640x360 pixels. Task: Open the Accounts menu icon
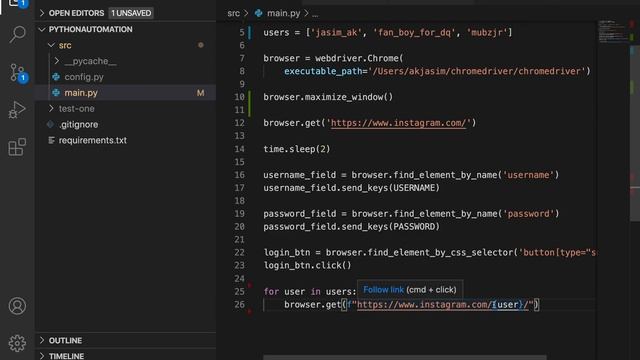(x=17, y=306)
